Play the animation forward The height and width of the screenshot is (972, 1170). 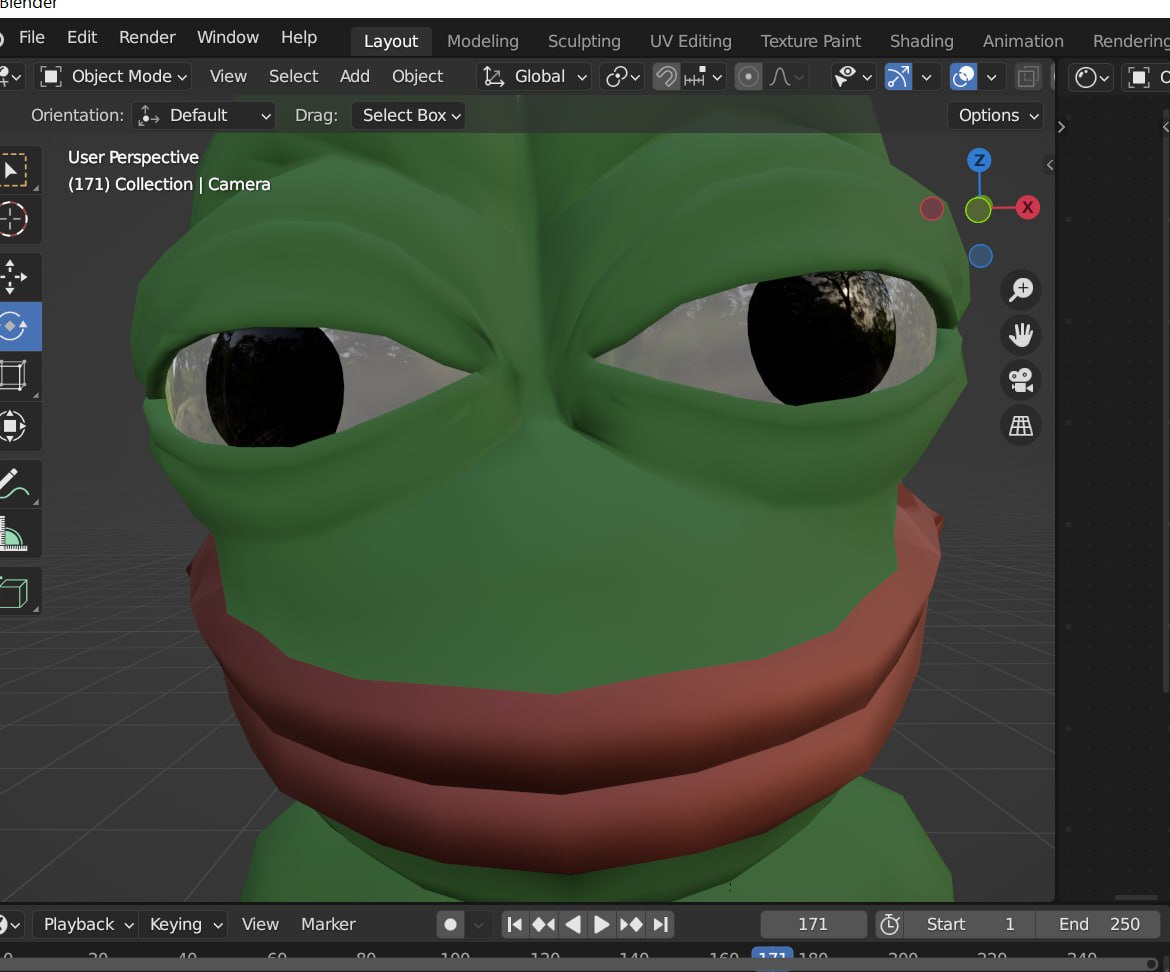click(601, 924)
